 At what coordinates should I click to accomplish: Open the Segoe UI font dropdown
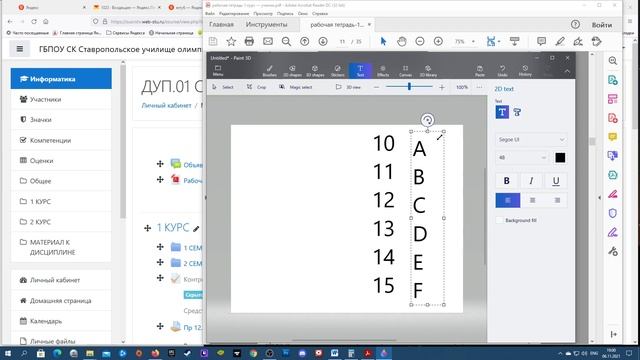tap(531, 140)
